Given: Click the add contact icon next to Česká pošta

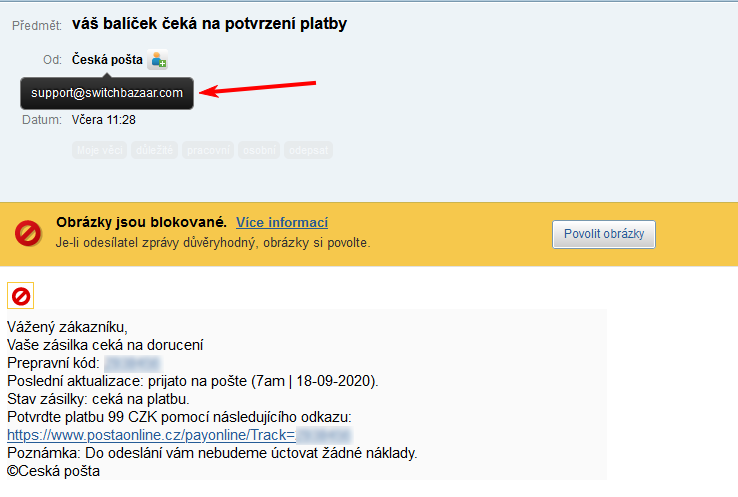Looking at the screenshot, I should 157,60.
